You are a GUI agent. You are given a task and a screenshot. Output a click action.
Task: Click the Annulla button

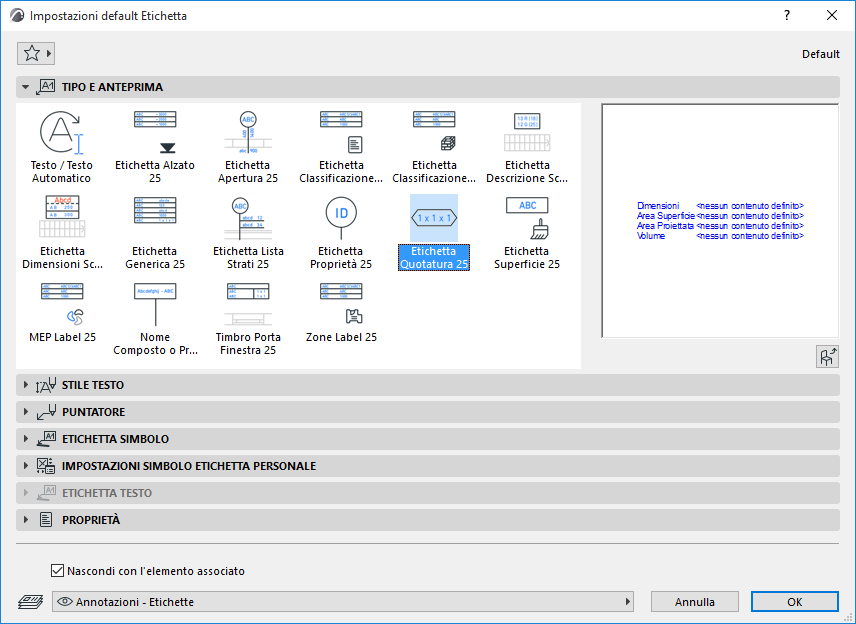click(x=694, y=602)
